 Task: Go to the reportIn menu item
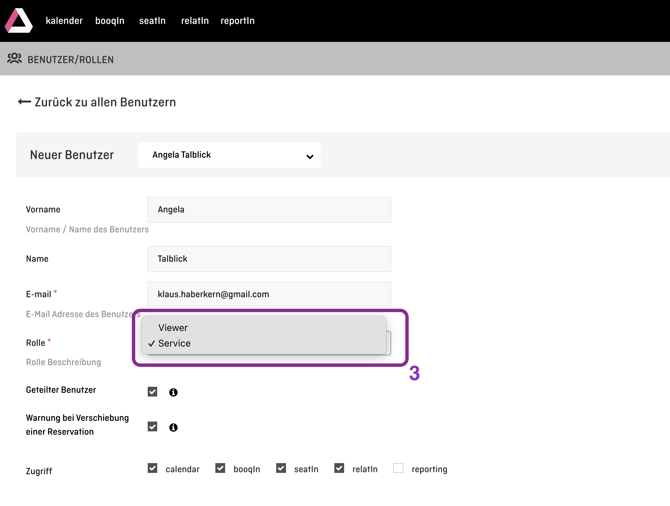coord(237,21)
